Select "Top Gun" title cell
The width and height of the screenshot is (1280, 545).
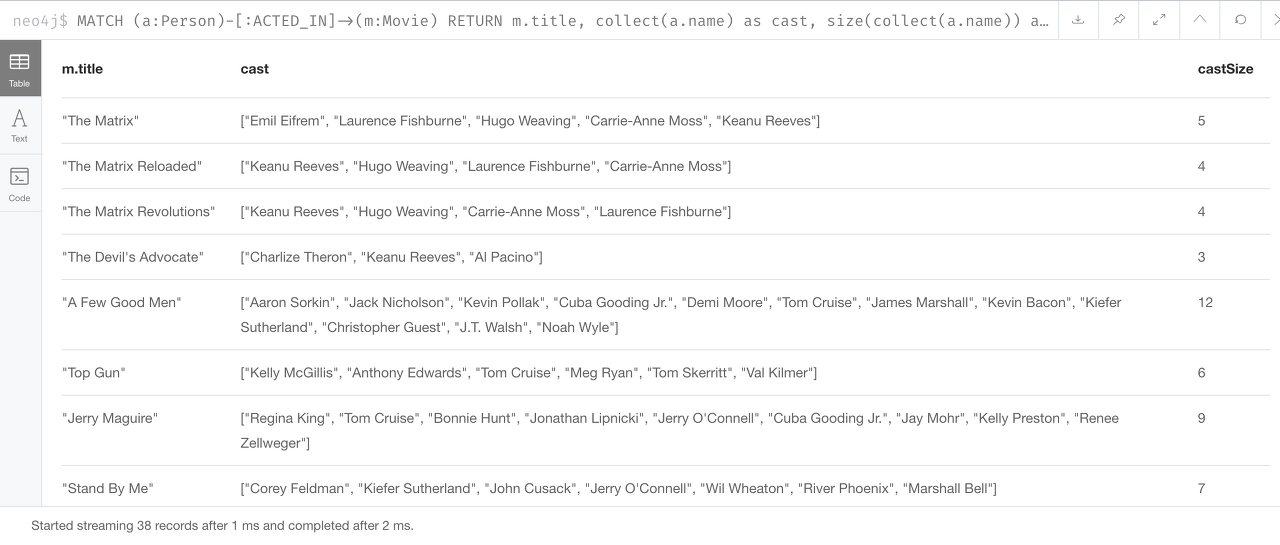tap(94, 373)
